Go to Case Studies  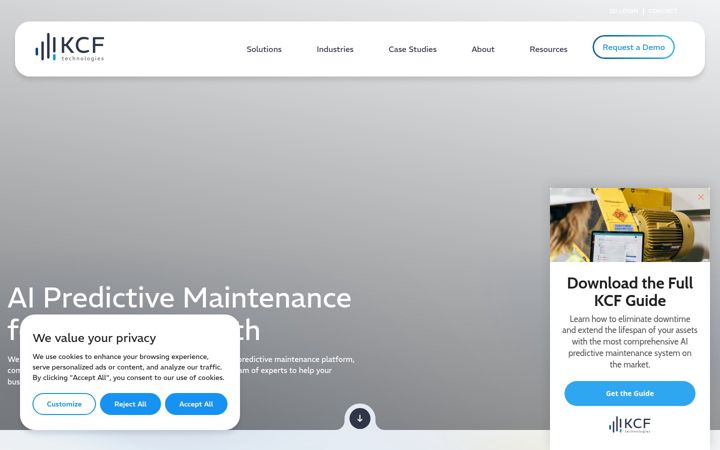point(412,49)
